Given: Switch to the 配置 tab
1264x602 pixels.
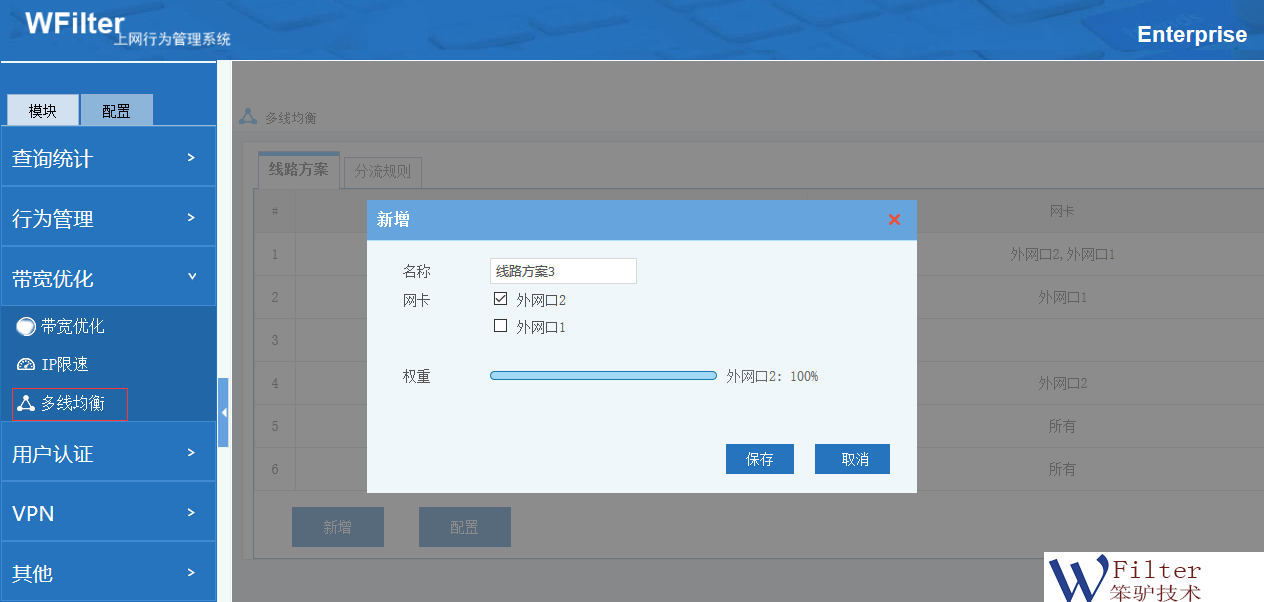Looking at the screenshot, I should (x=116, y=111).
